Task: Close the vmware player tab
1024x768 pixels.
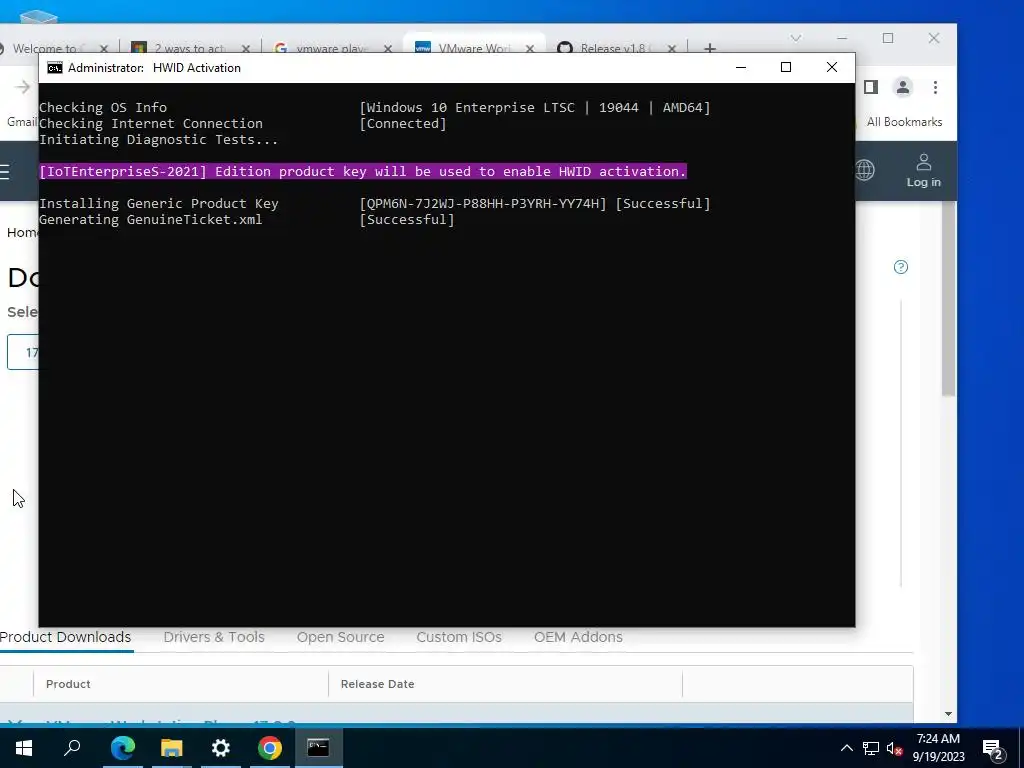Action: (388, 48)
